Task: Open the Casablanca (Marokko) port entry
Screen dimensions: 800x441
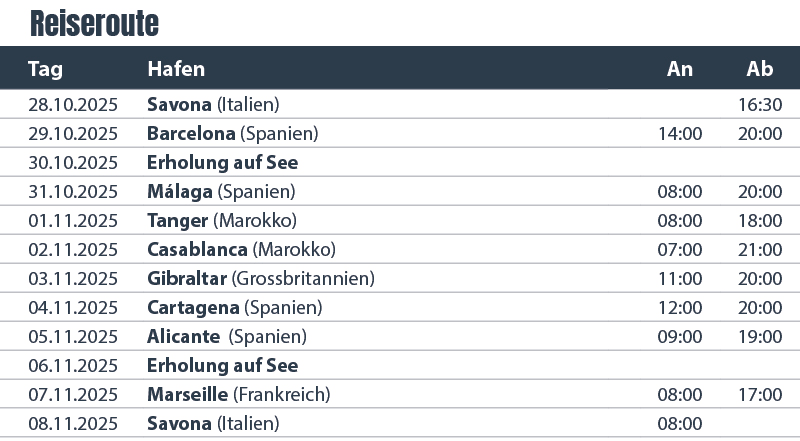Action: (241, 249)
